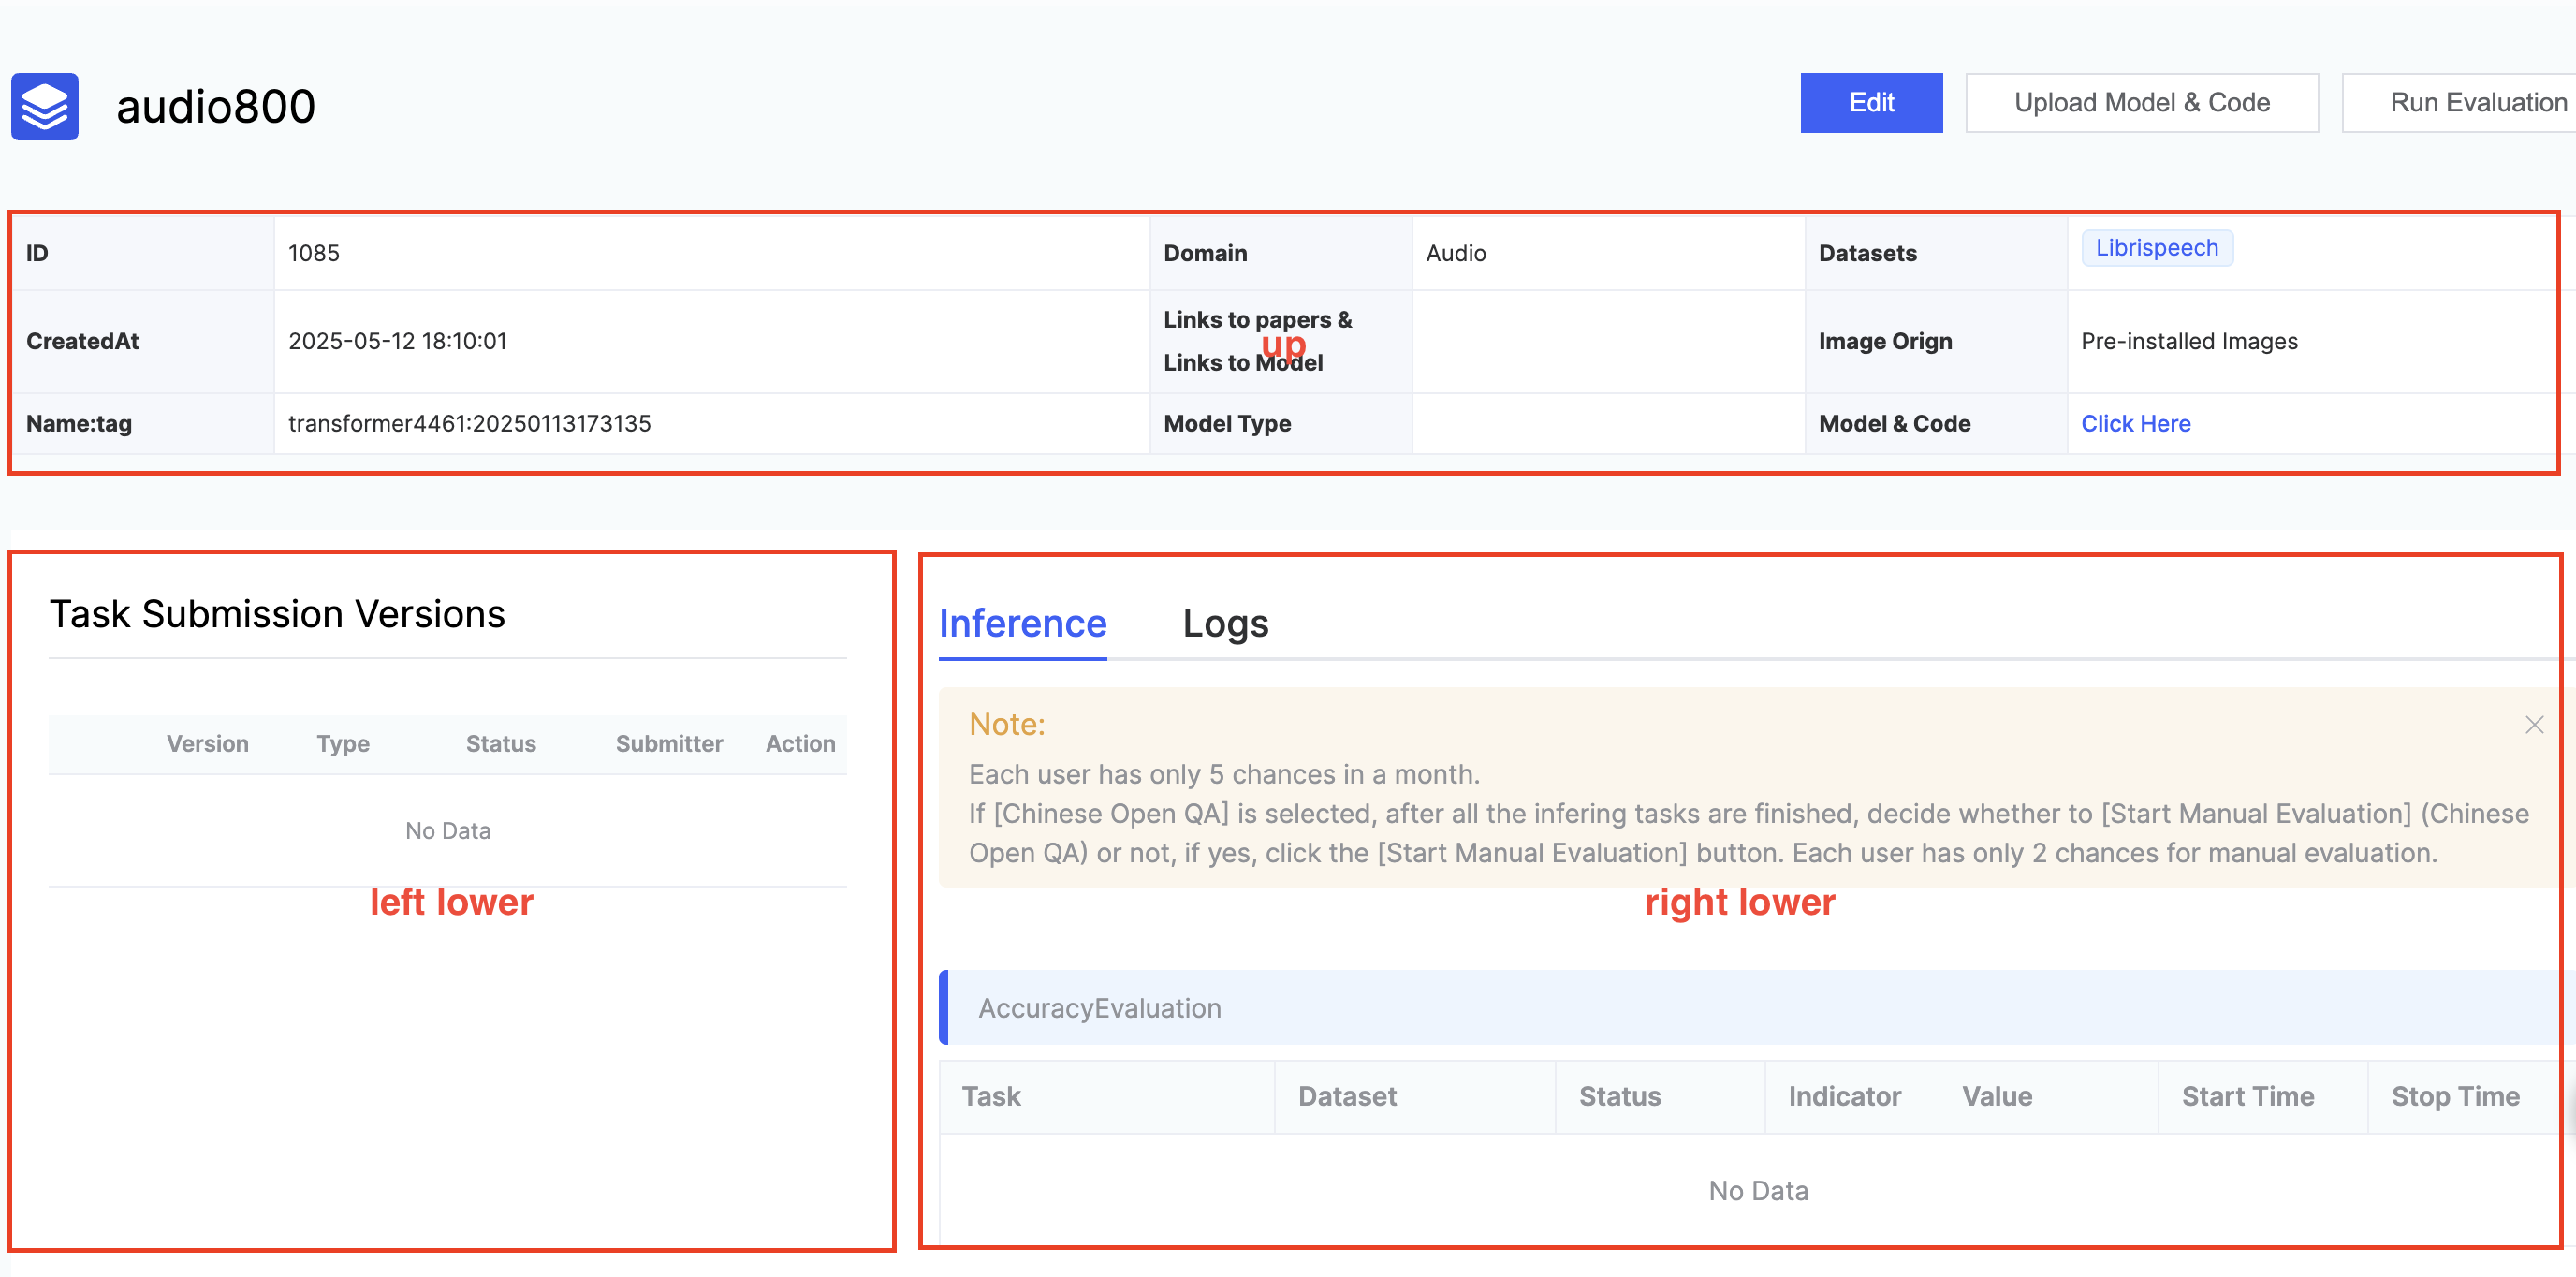Open Upload Model & Code
This screenshot has height=1277, width=2576.
click(x=2141, y=103)
